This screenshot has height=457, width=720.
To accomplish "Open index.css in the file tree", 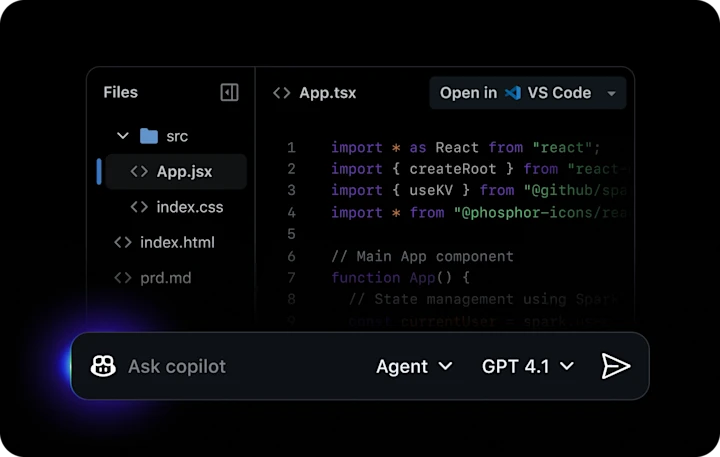I will tap(177, 207).
